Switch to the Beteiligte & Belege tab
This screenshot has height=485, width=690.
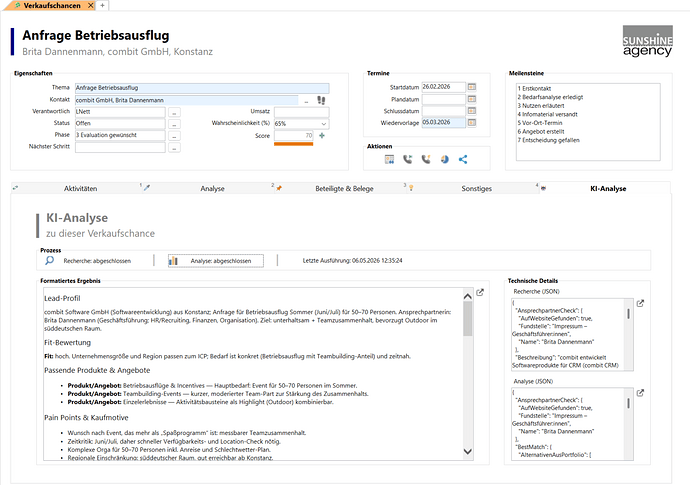[344, 188]
